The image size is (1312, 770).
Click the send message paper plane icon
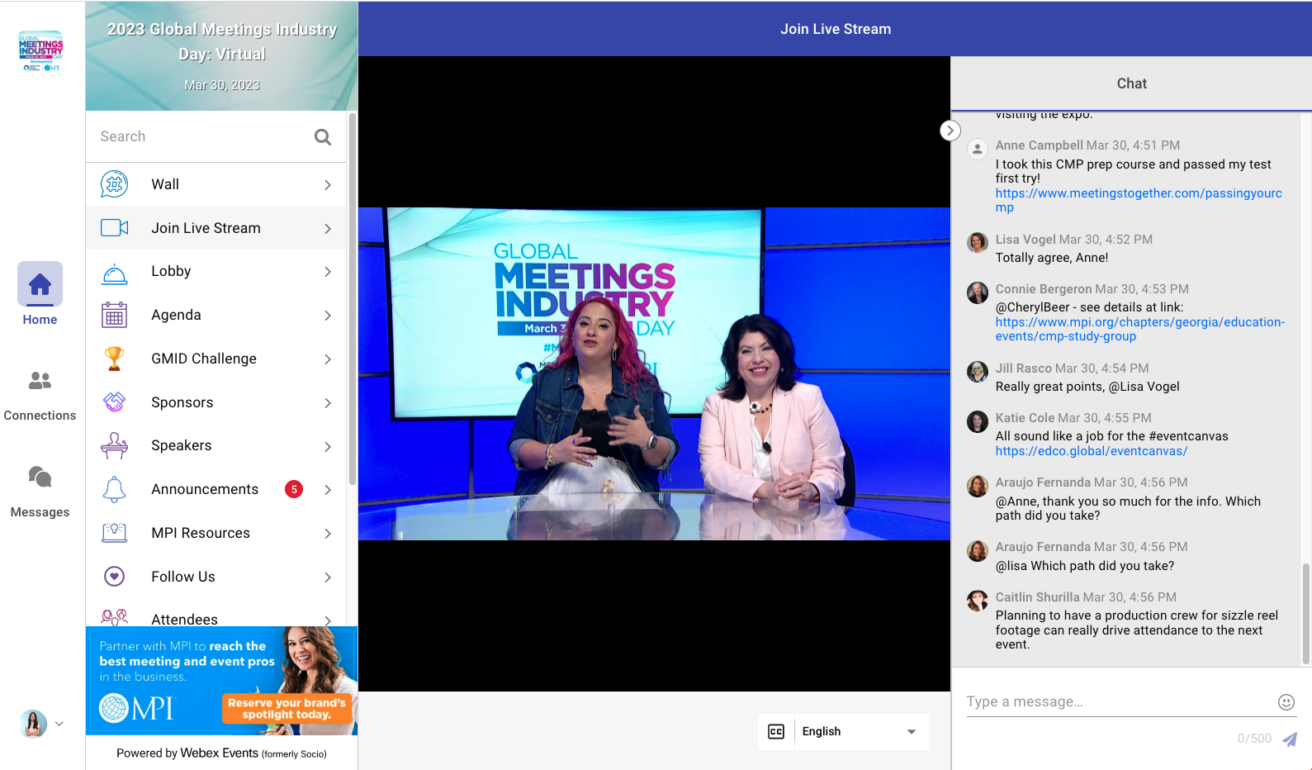pos(1289,739)
